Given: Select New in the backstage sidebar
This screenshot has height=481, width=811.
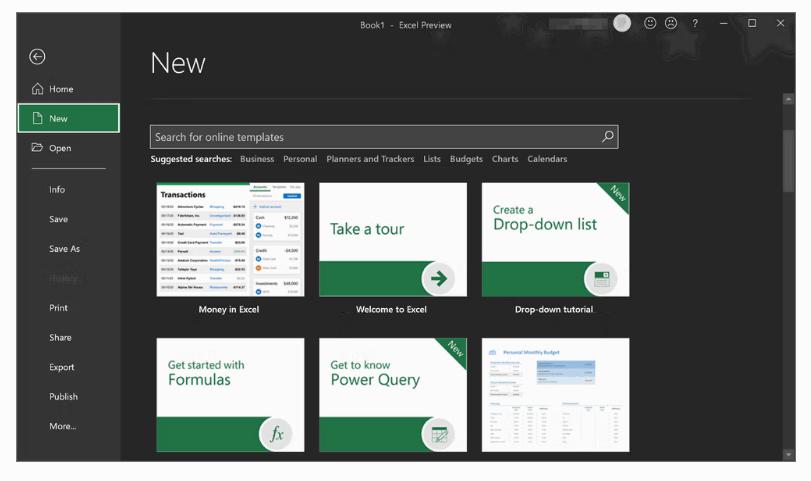Looking at the screenshot, I should coord(68,118).
